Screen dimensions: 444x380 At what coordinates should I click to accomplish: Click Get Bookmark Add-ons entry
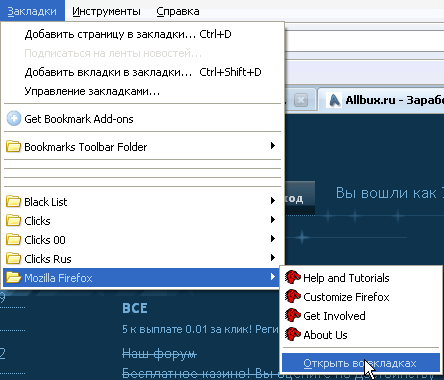tap(143, 119)
